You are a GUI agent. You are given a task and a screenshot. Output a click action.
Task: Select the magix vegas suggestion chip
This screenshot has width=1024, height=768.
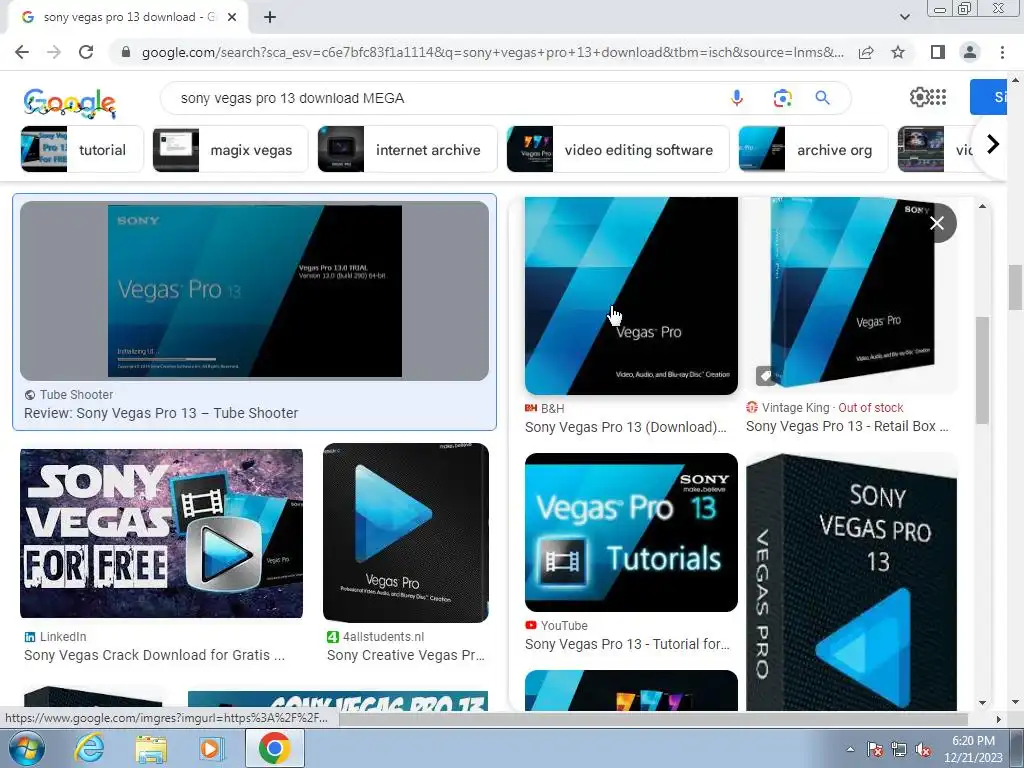(230, 150)
